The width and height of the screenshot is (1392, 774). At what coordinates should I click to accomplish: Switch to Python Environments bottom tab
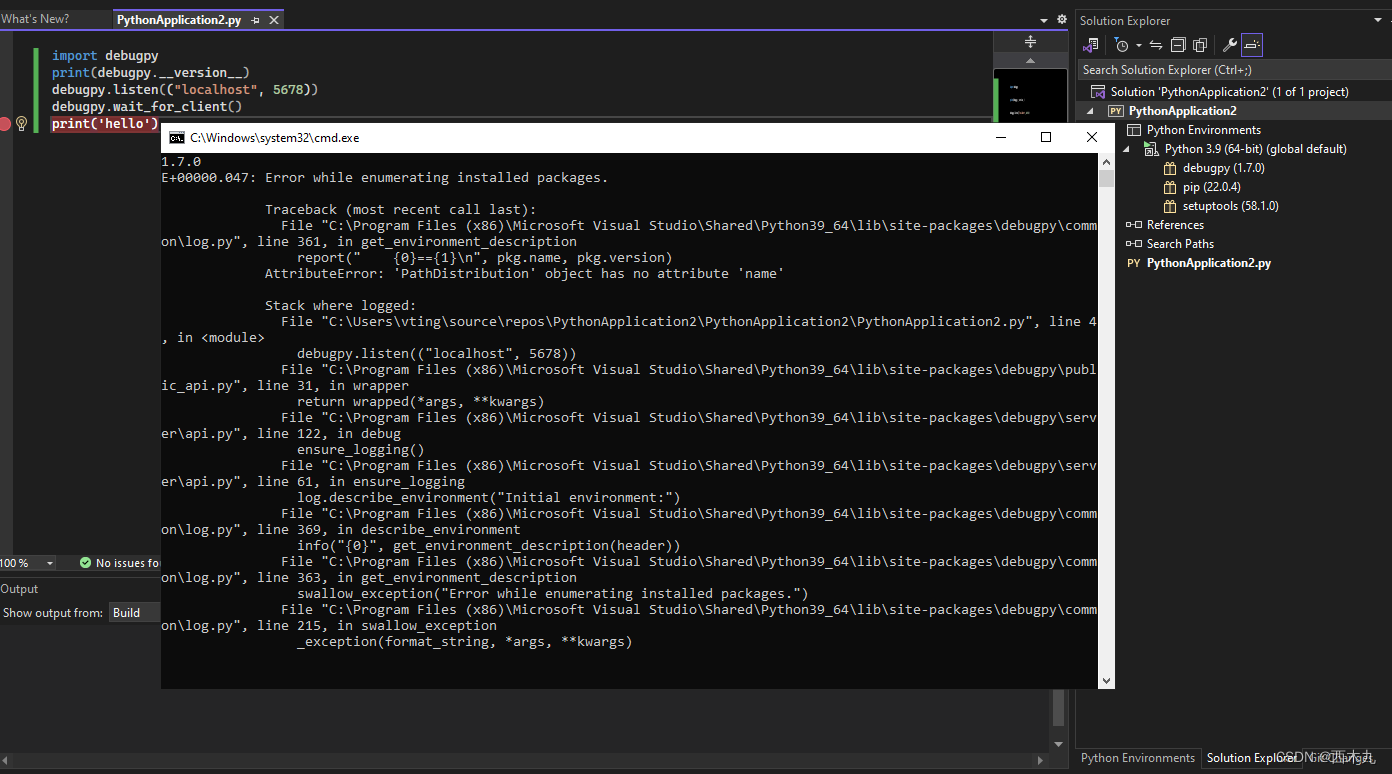tap(1137, 758)
